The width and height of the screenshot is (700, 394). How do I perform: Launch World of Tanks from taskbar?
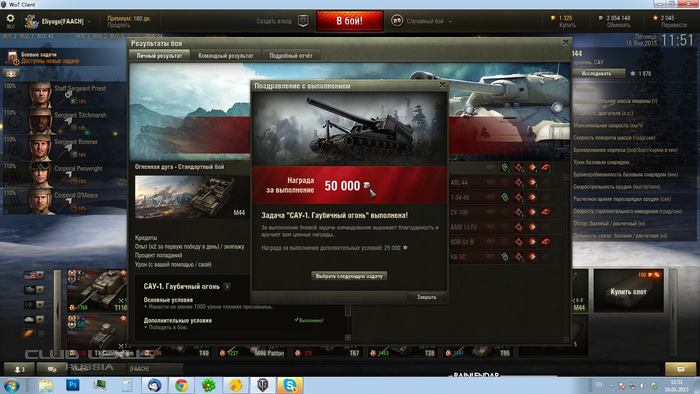(x=263, y=385)
